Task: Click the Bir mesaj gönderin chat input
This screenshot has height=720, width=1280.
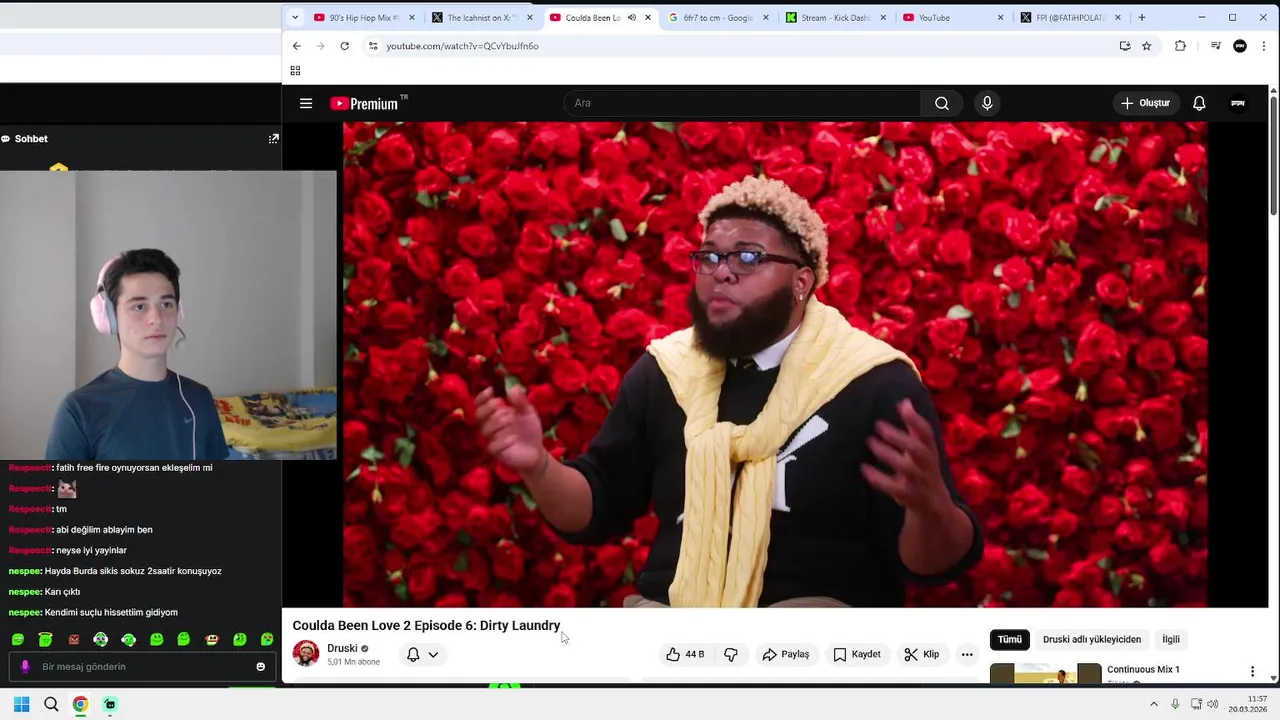Action: [140, 667]
